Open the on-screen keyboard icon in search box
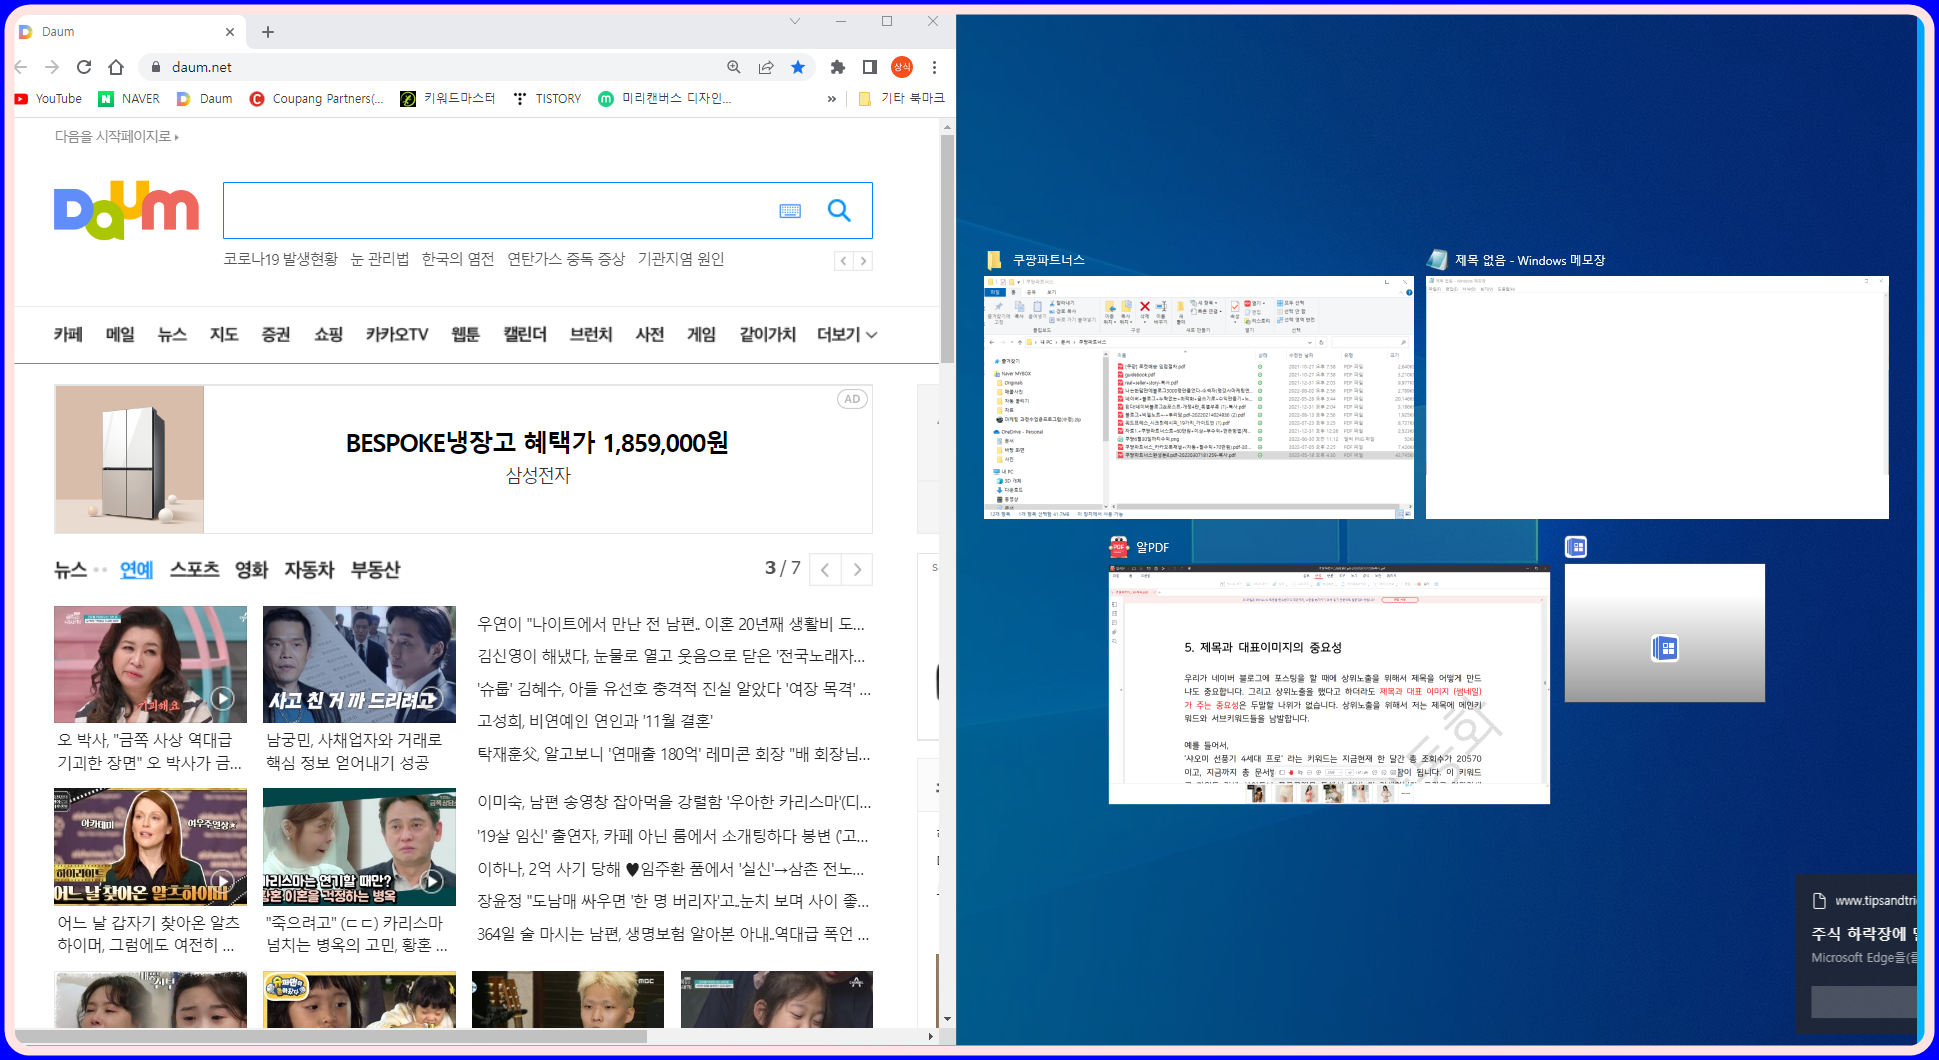The width and height of the screenshot is (1939, 1060). tap(790, 211)
